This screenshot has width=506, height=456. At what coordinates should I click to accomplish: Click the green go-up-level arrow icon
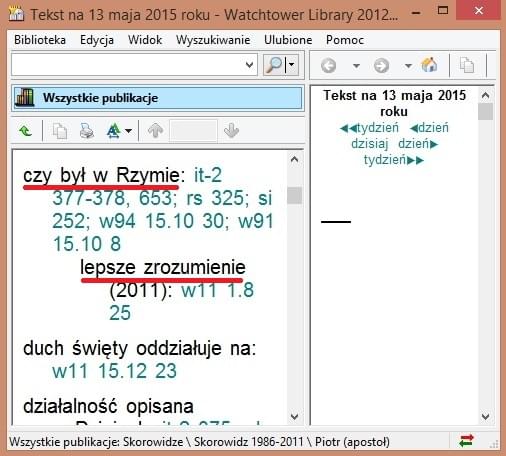point(25,131)
